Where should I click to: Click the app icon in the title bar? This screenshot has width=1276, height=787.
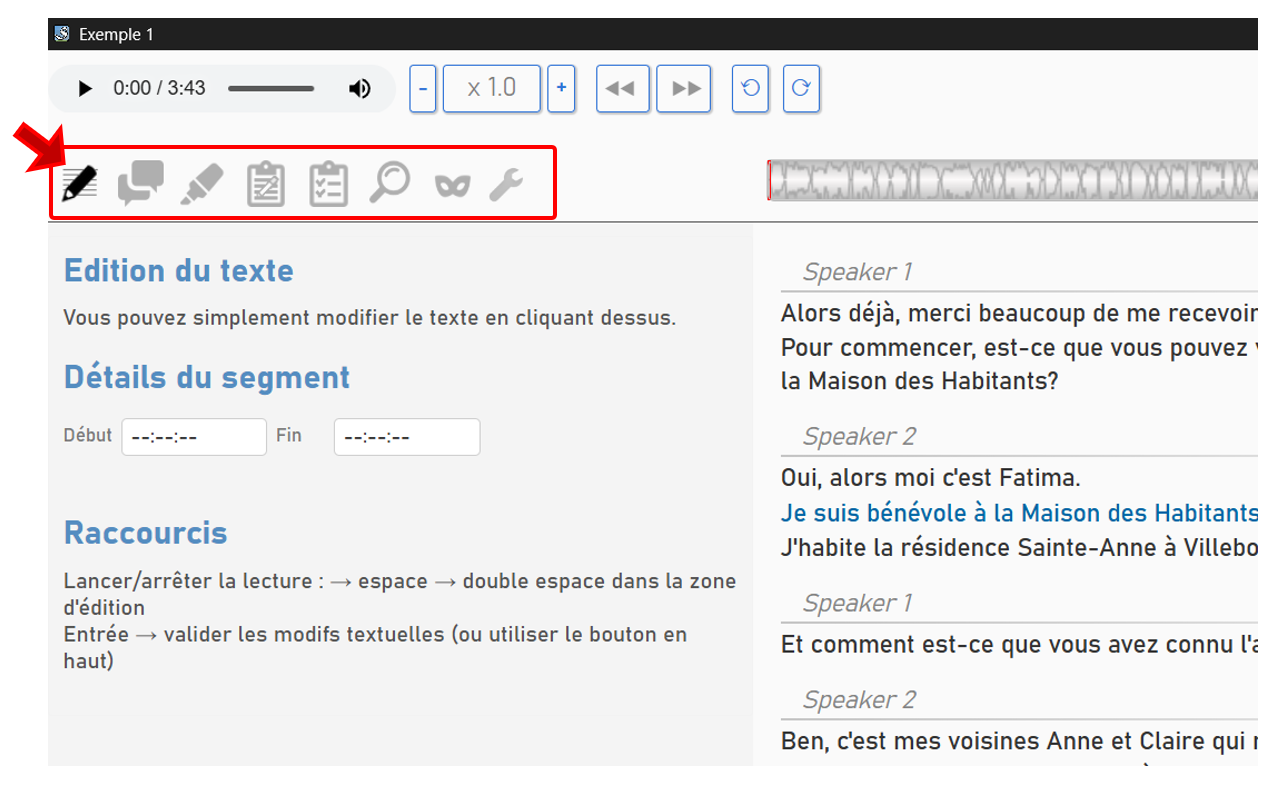62,34
